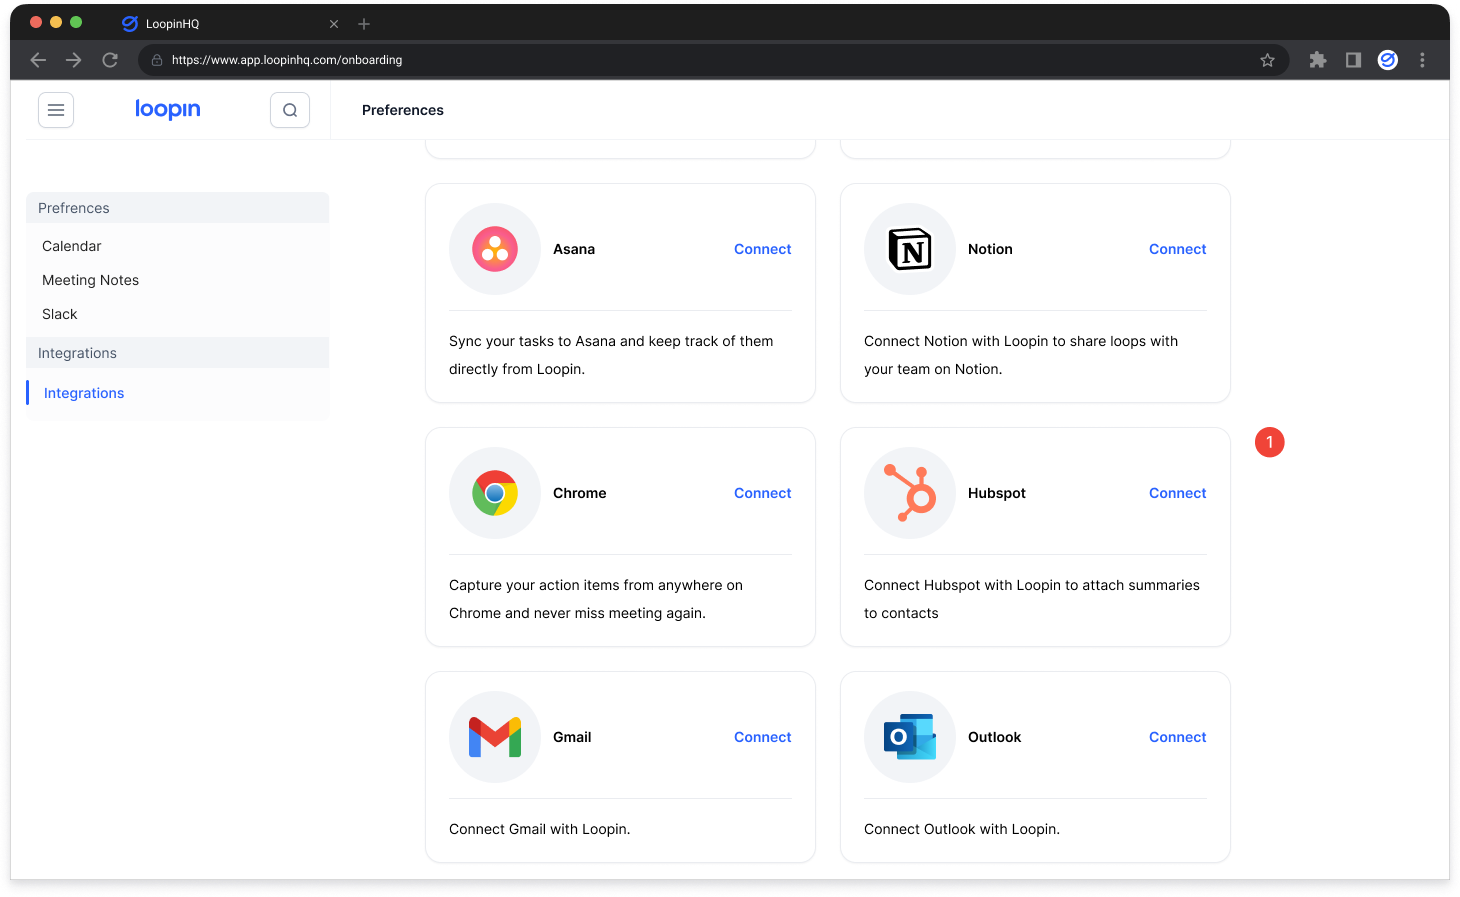1460x897 pixels.
Task: Connect the Notion integration
Action: click(1177, 249)
